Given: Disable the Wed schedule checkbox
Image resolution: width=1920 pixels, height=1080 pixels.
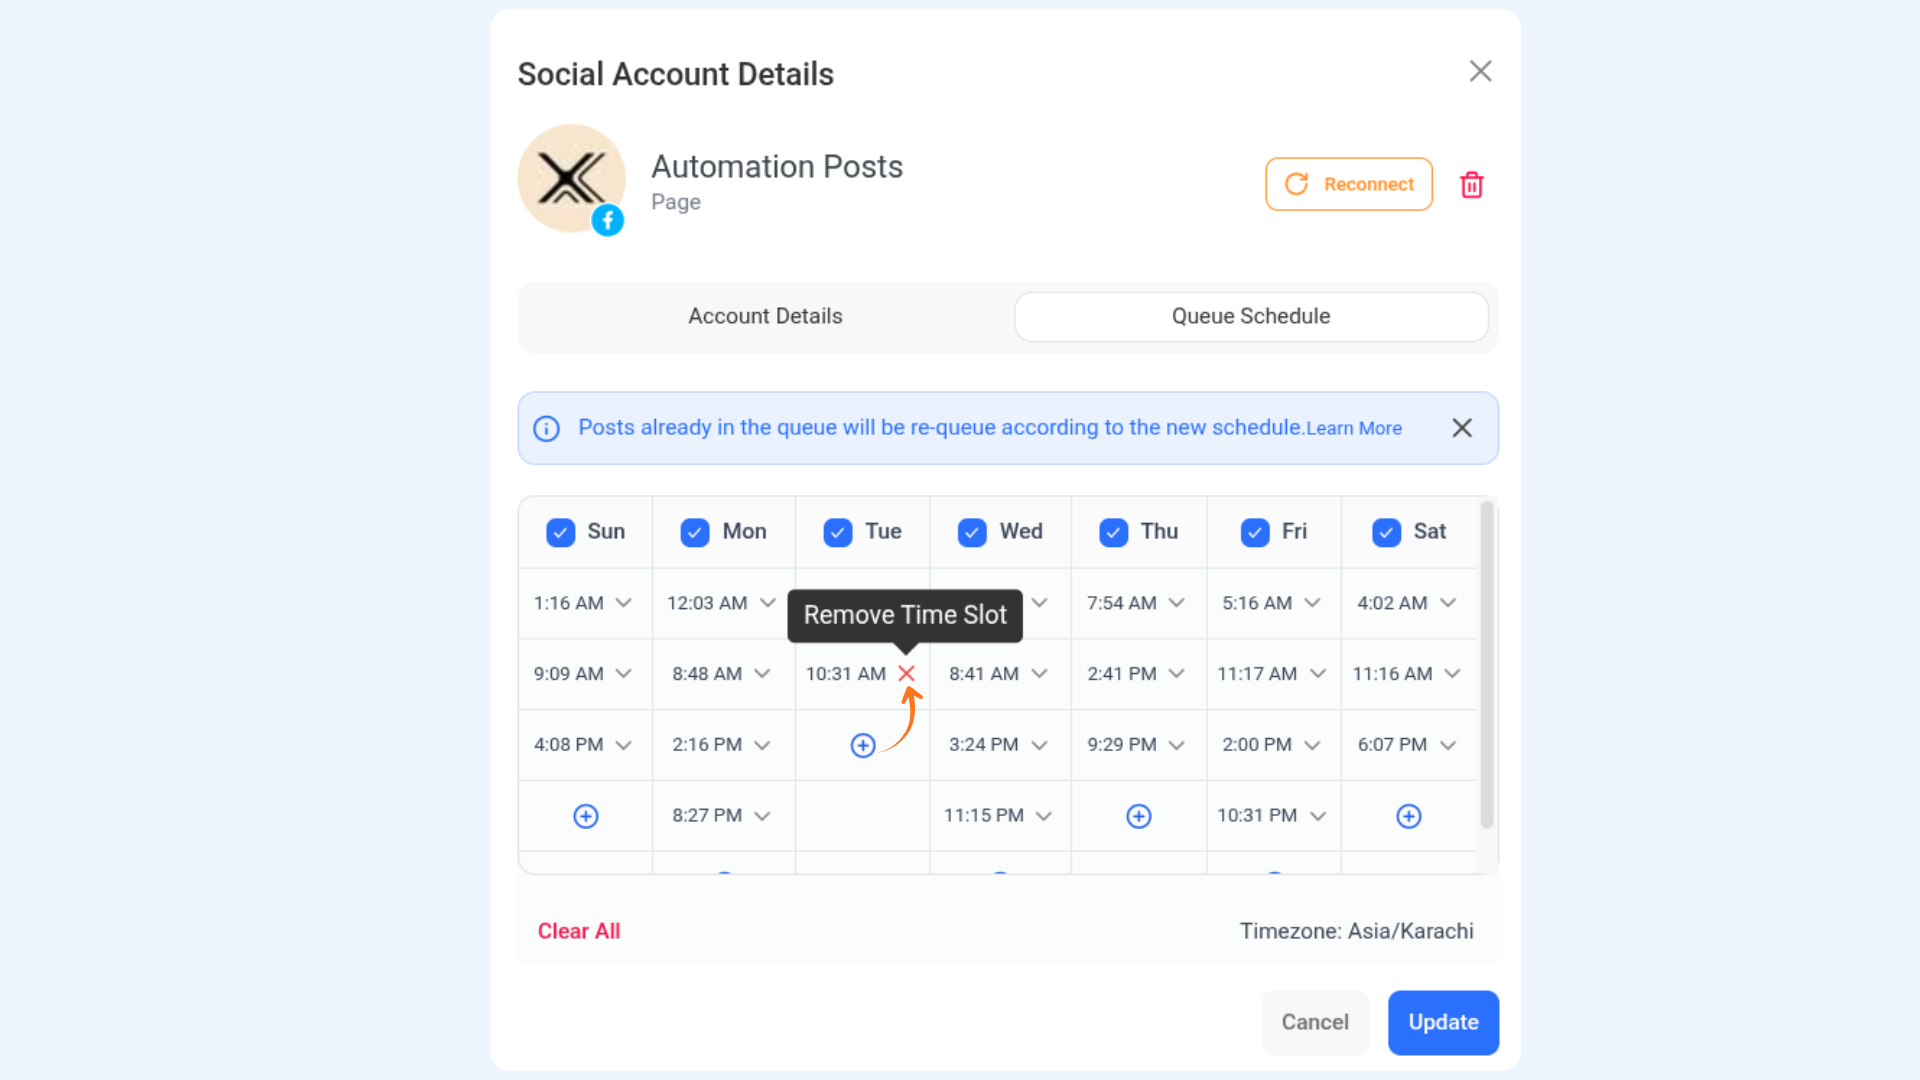Looking at the screenshot, I should click(x=972, y=532).
